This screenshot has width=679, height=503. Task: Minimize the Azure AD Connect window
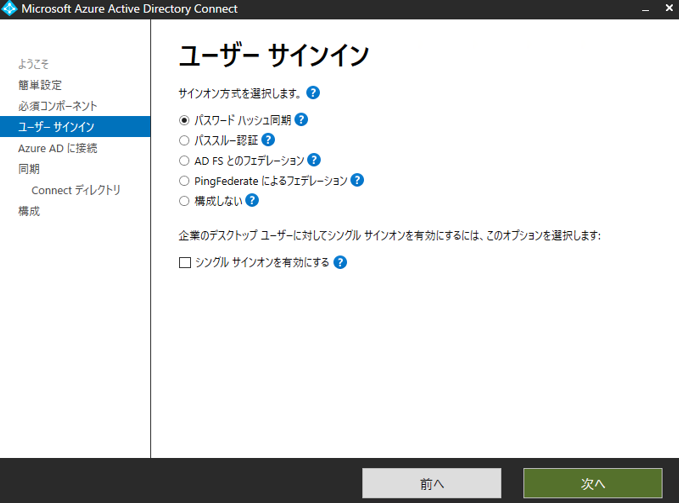[645, 9]
